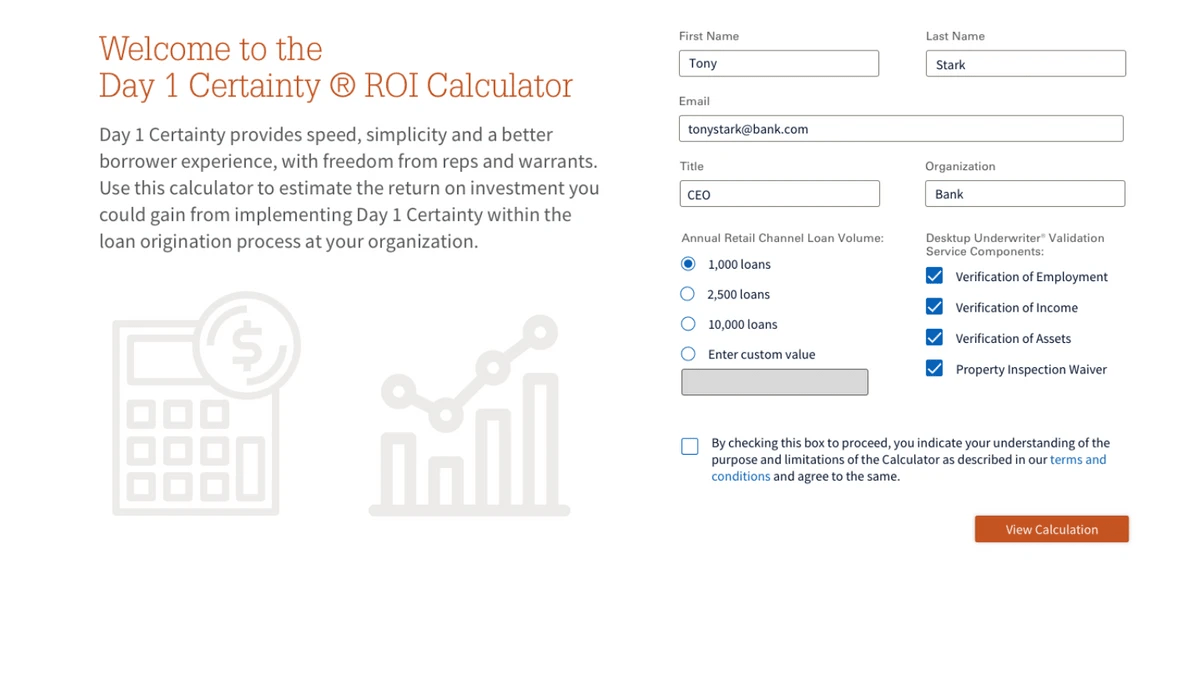The width and height of the screenshot is (1199, 675).
Task: Uncheck Verification of Employment checkbox
Action: (x=934, y=276)
